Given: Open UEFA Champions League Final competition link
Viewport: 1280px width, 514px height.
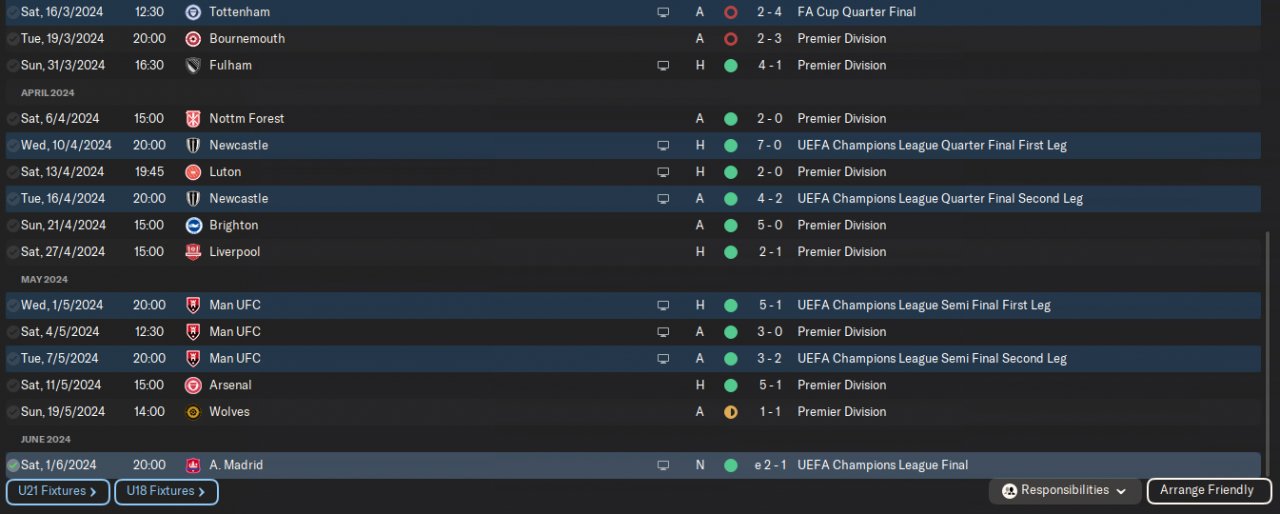Looking at the screenshot, I should (883, 465).
